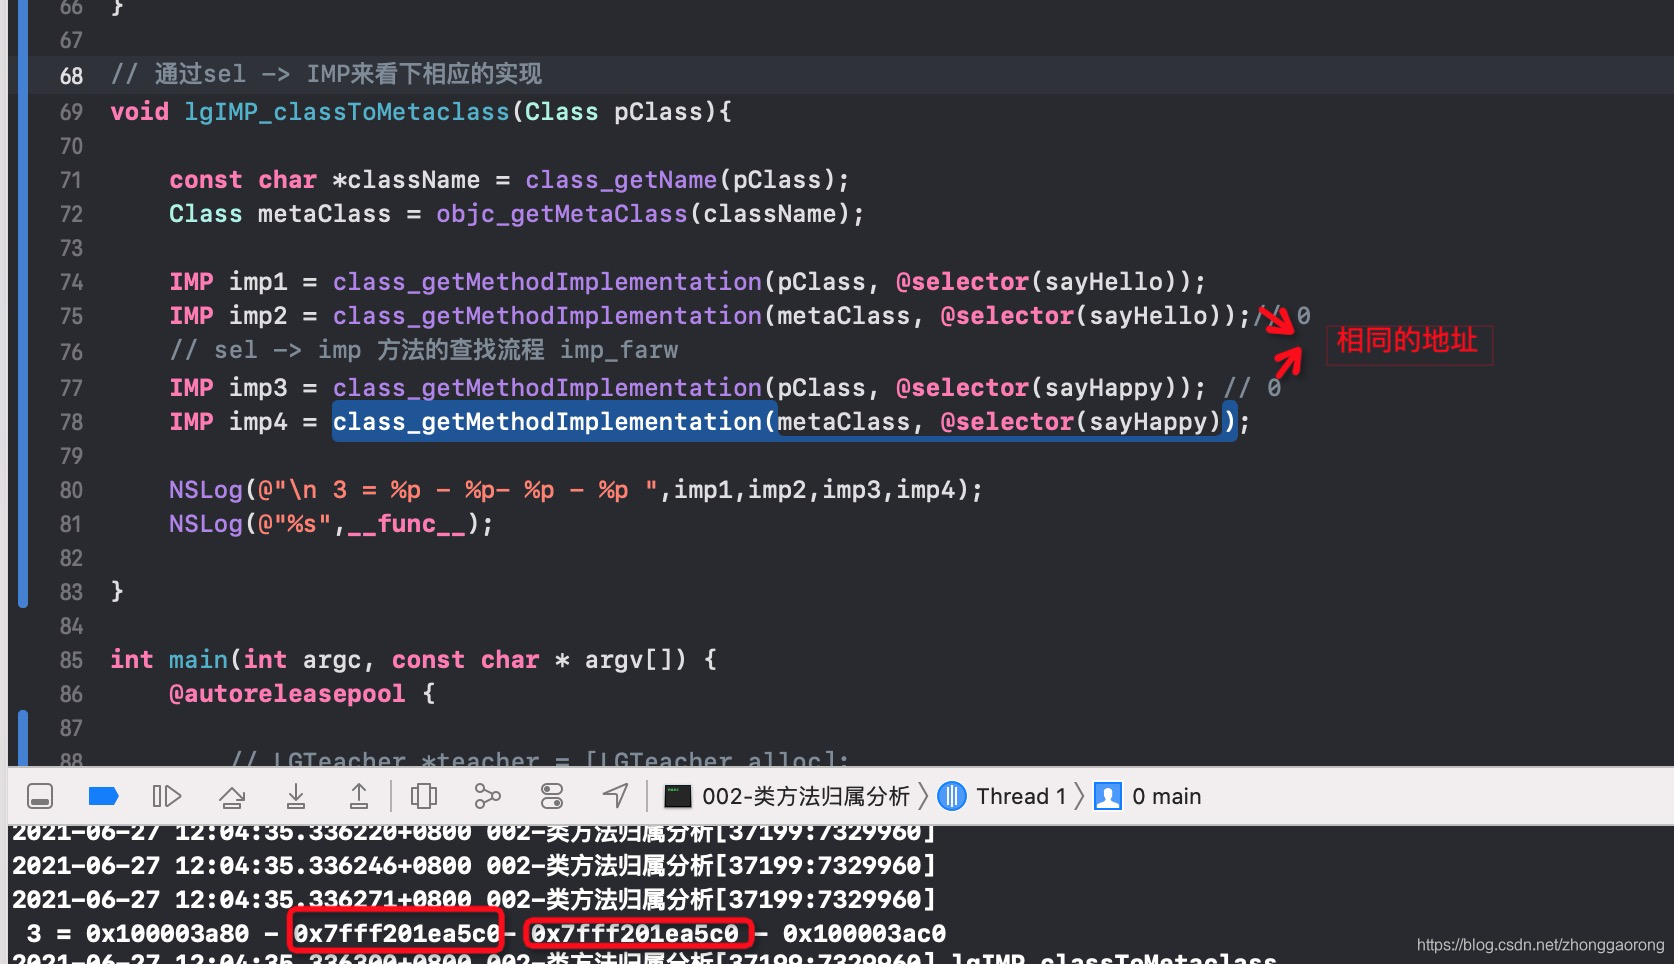
Task: Click the highlighted class_getMethodImplementation on line 78
Action: 548,422
